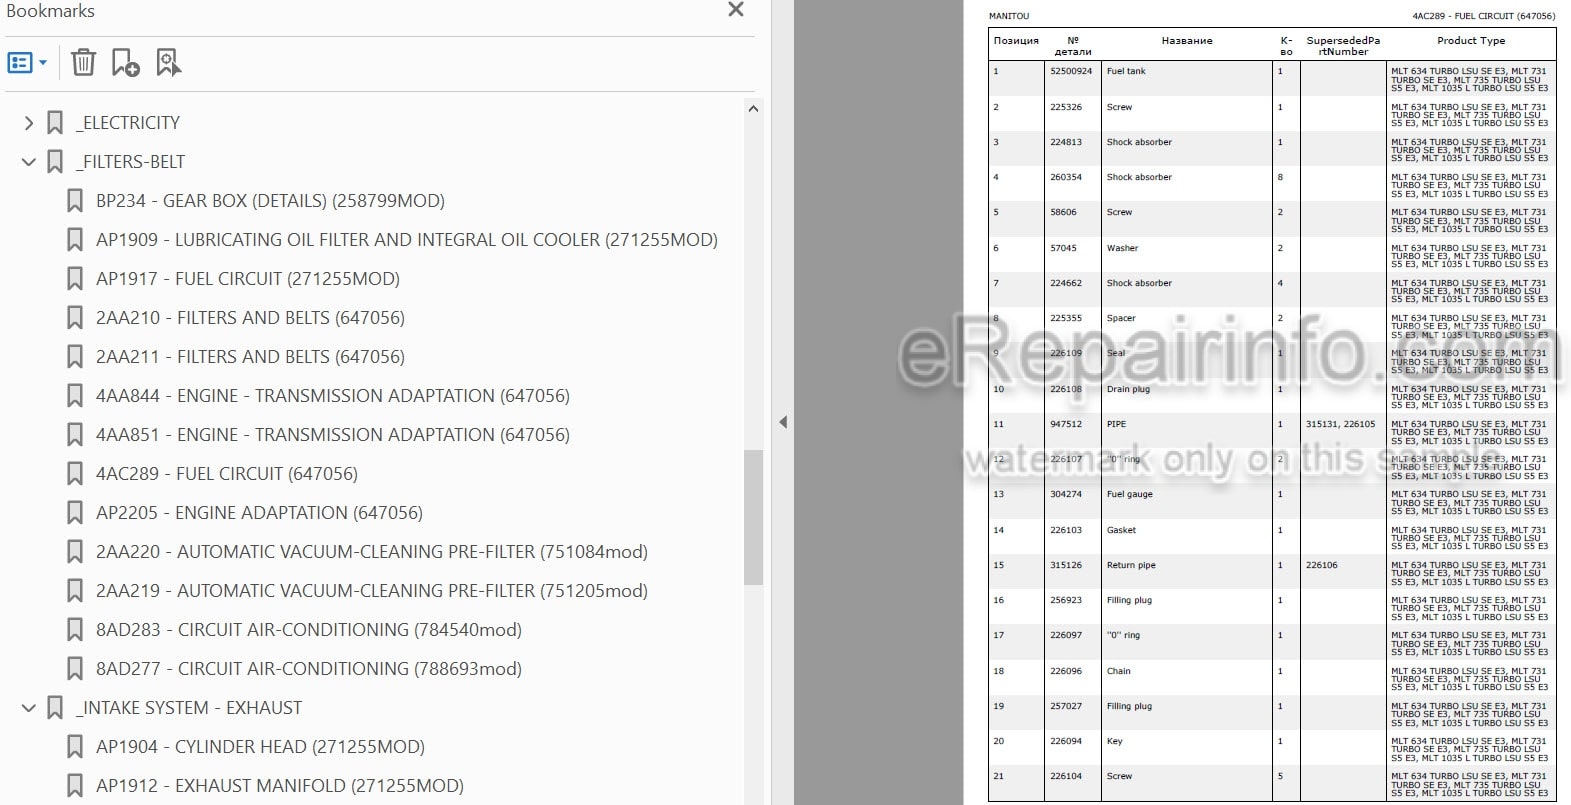Screen dimensions: 1571x805
Task: Click bookmark icon beside 4AA851 entry
Action: 75,435
